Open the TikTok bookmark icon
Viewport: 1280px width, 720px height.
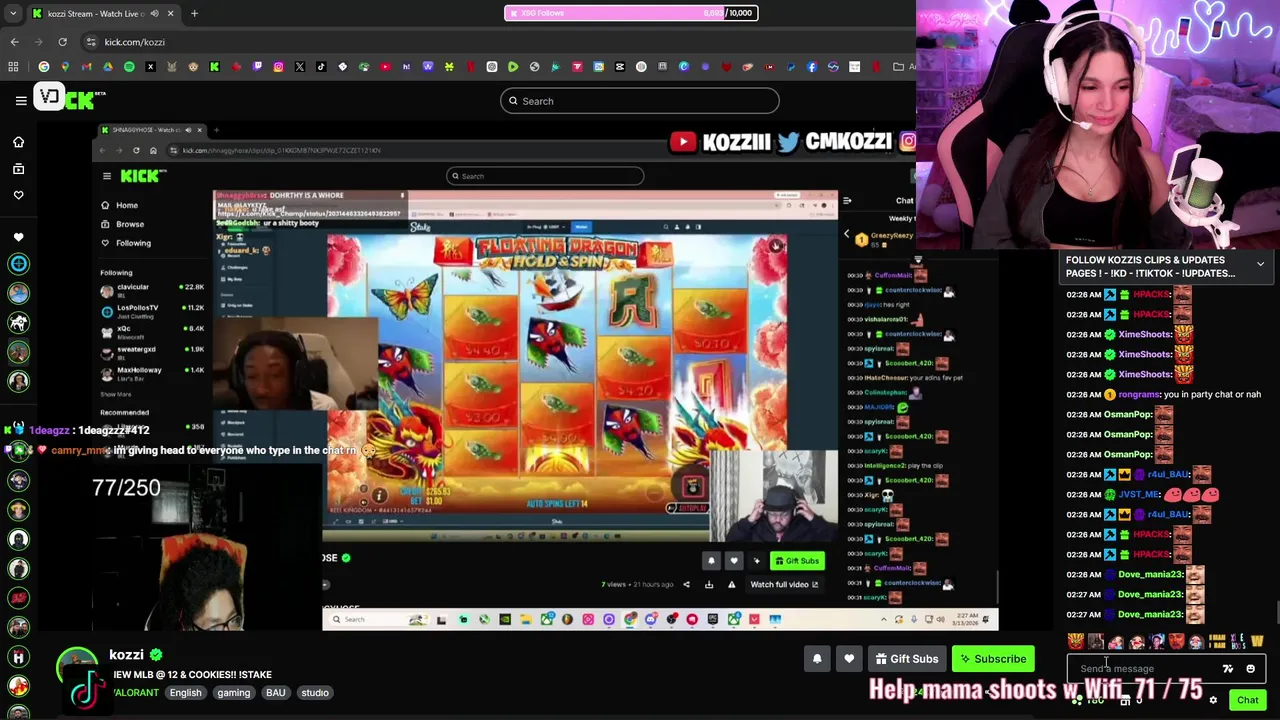(x=321, y=67)
